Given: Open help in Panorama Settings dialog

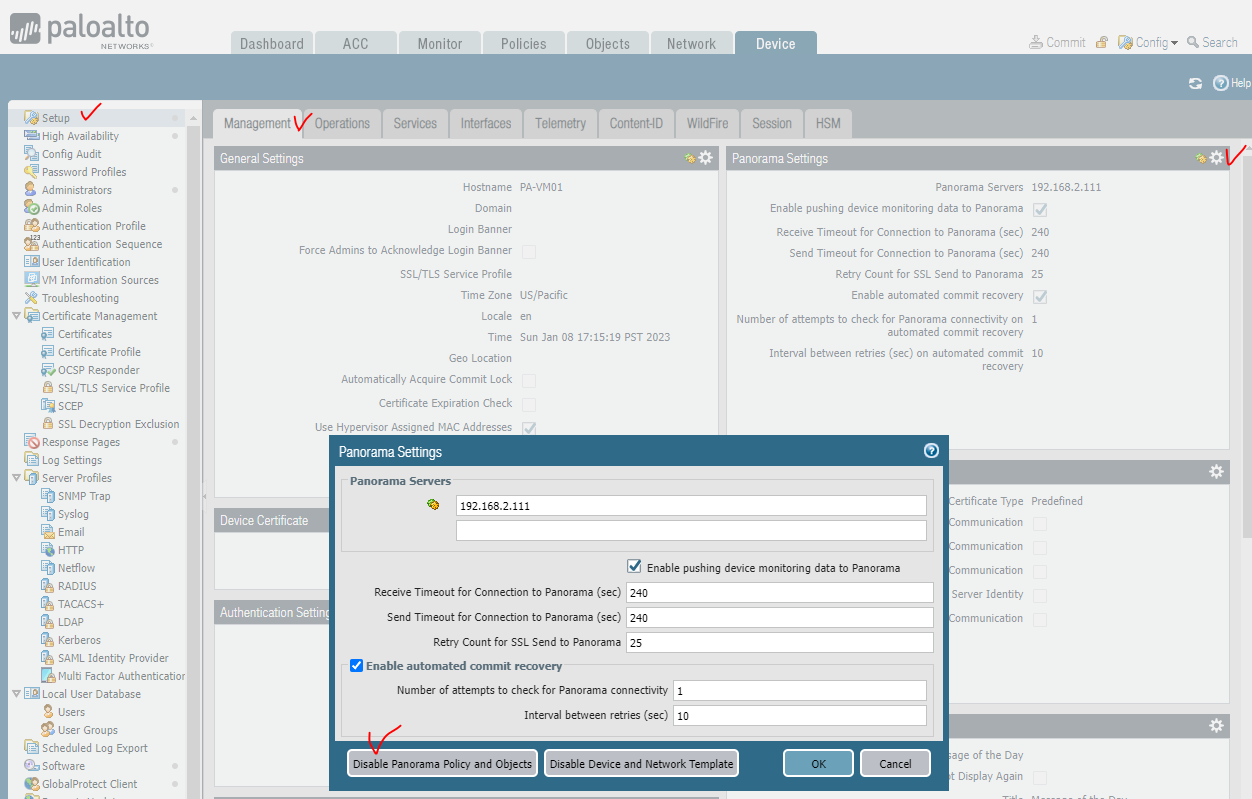Looking at the screenshot, I should click(931, 451).
